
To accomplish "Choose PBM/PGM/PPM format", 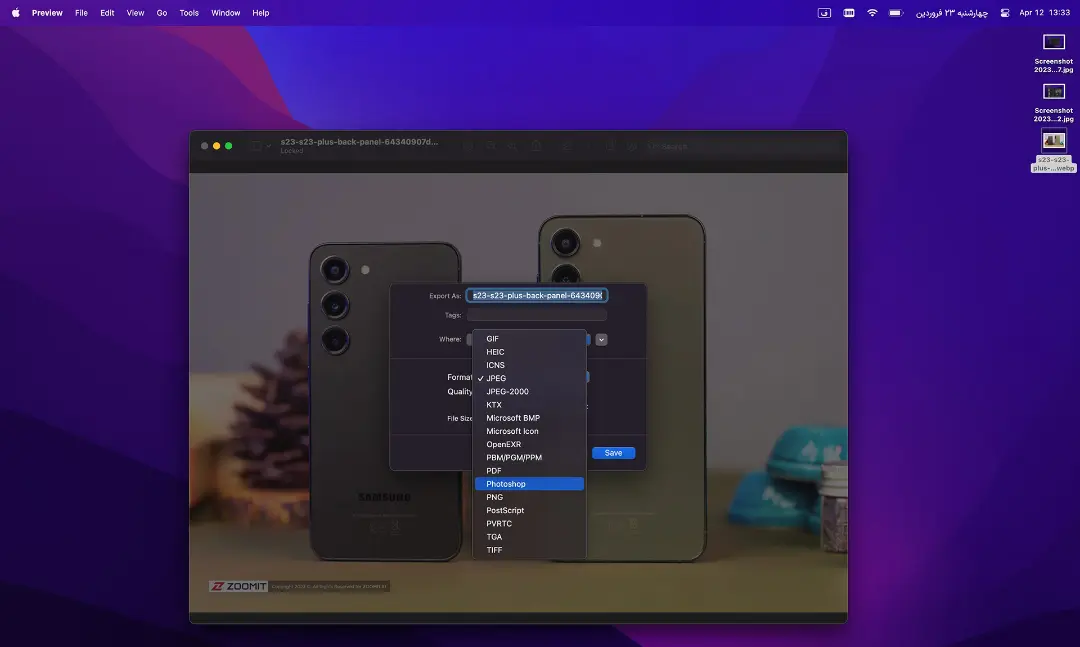I will pyautogui.click(x=529, y=458).
